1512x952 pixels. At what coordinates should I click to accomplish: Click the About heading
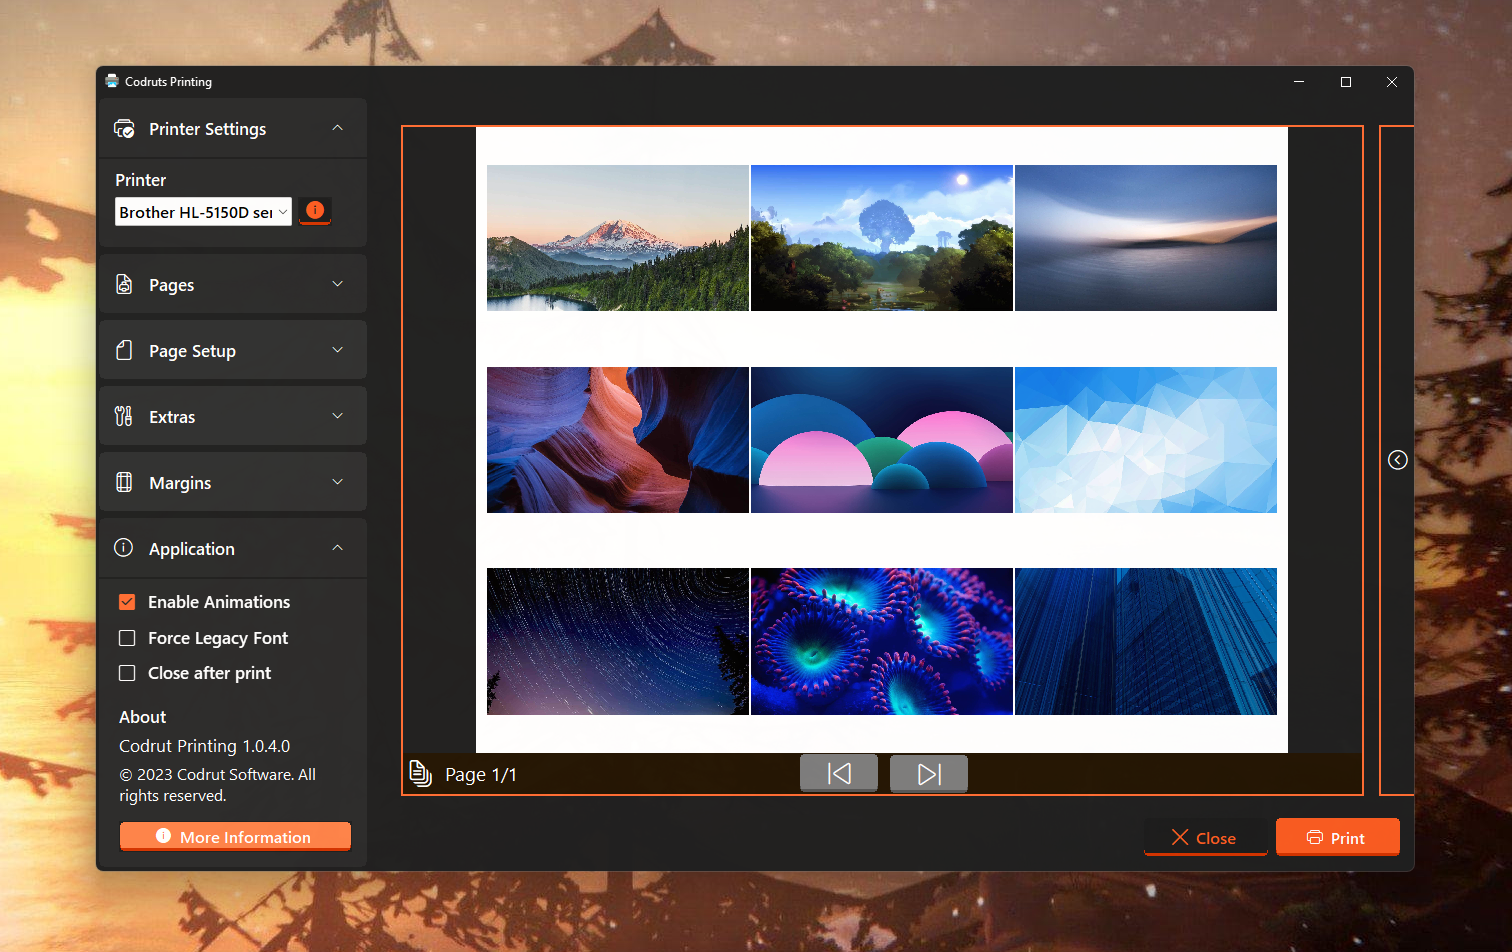tap(142, 717)
